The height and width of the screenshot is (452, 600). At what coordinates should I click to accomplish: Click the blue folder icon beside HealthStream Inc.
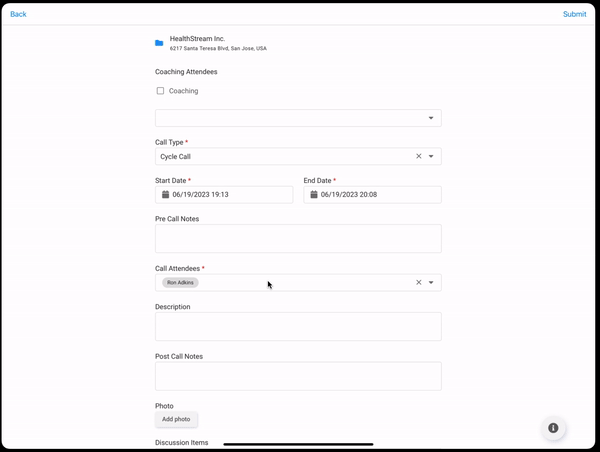click(159, 43)
